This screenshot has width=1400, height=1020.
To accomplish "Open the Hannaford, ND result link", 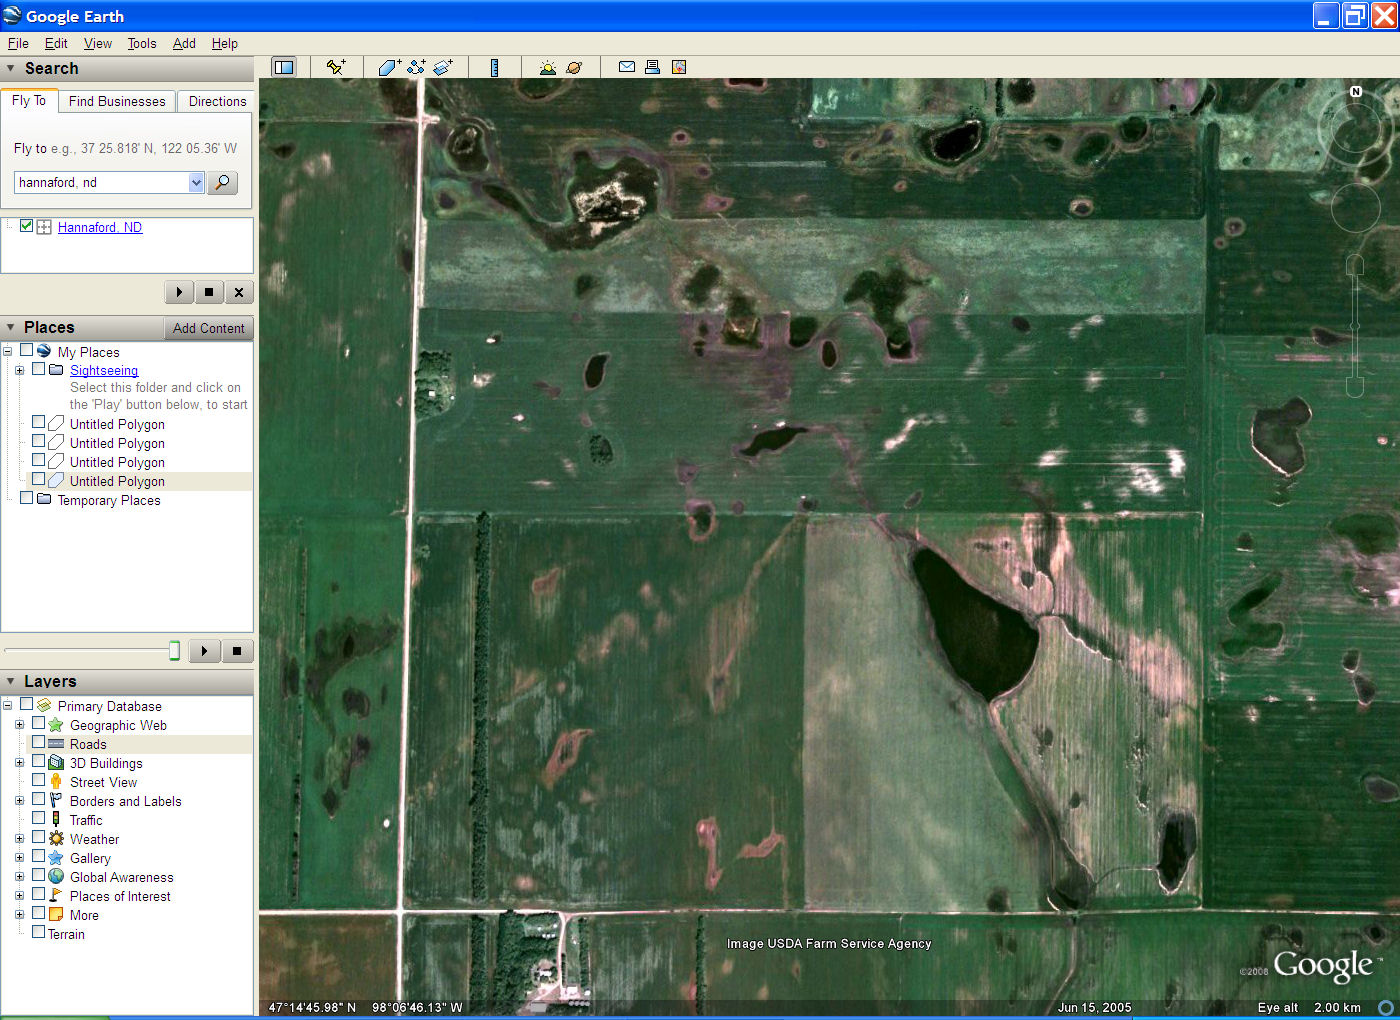I will coord(100,227).
